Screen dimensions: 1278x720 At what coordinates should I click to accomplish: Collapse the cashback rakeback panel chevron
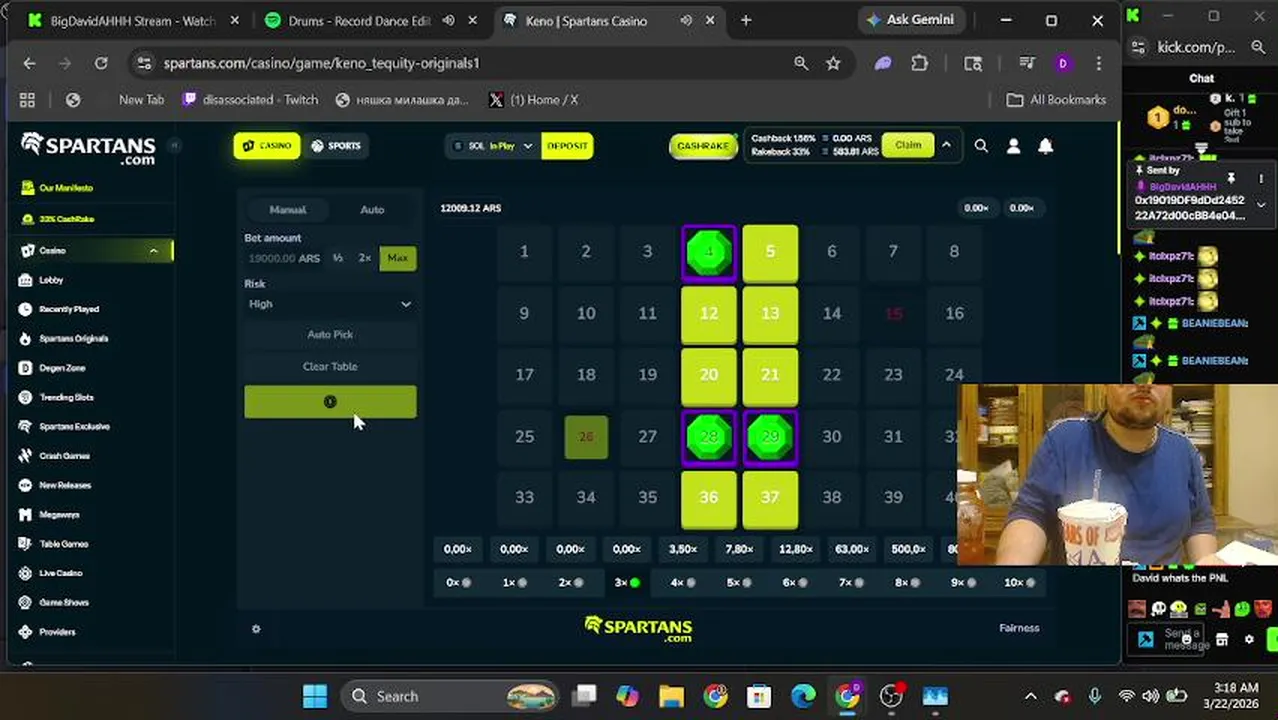(946, 146)
